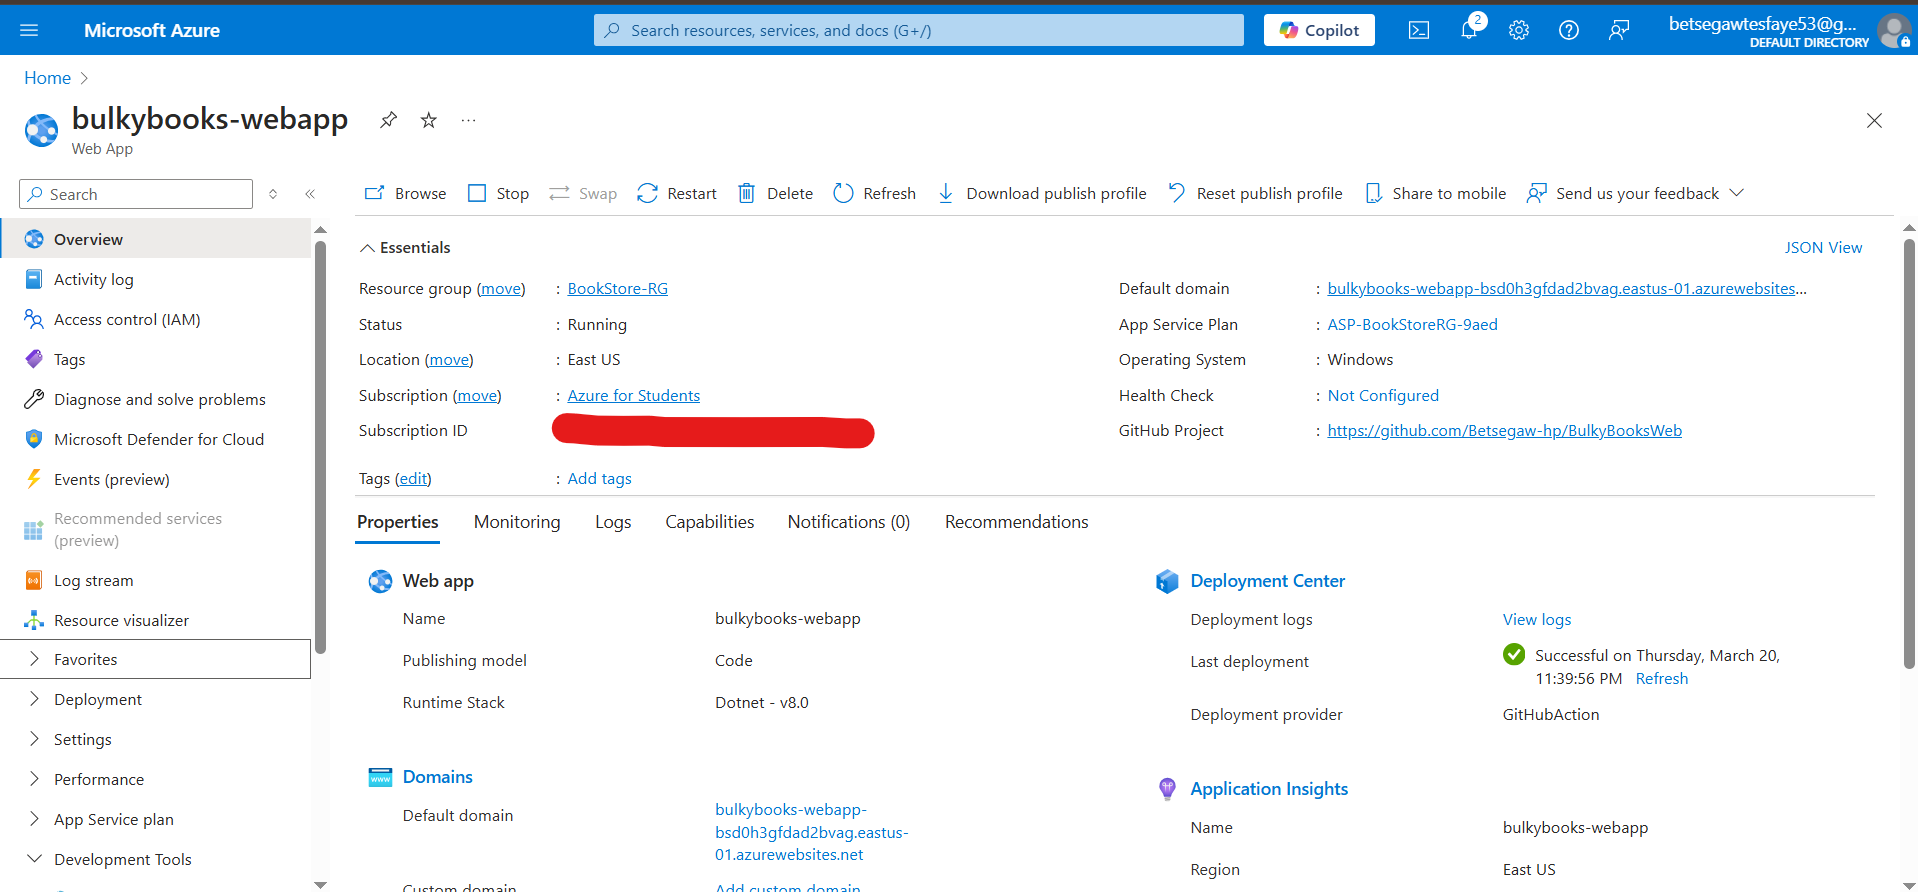Click Share to mobile
This screenshot has height=892, width=1918.
pos(1435,193)
